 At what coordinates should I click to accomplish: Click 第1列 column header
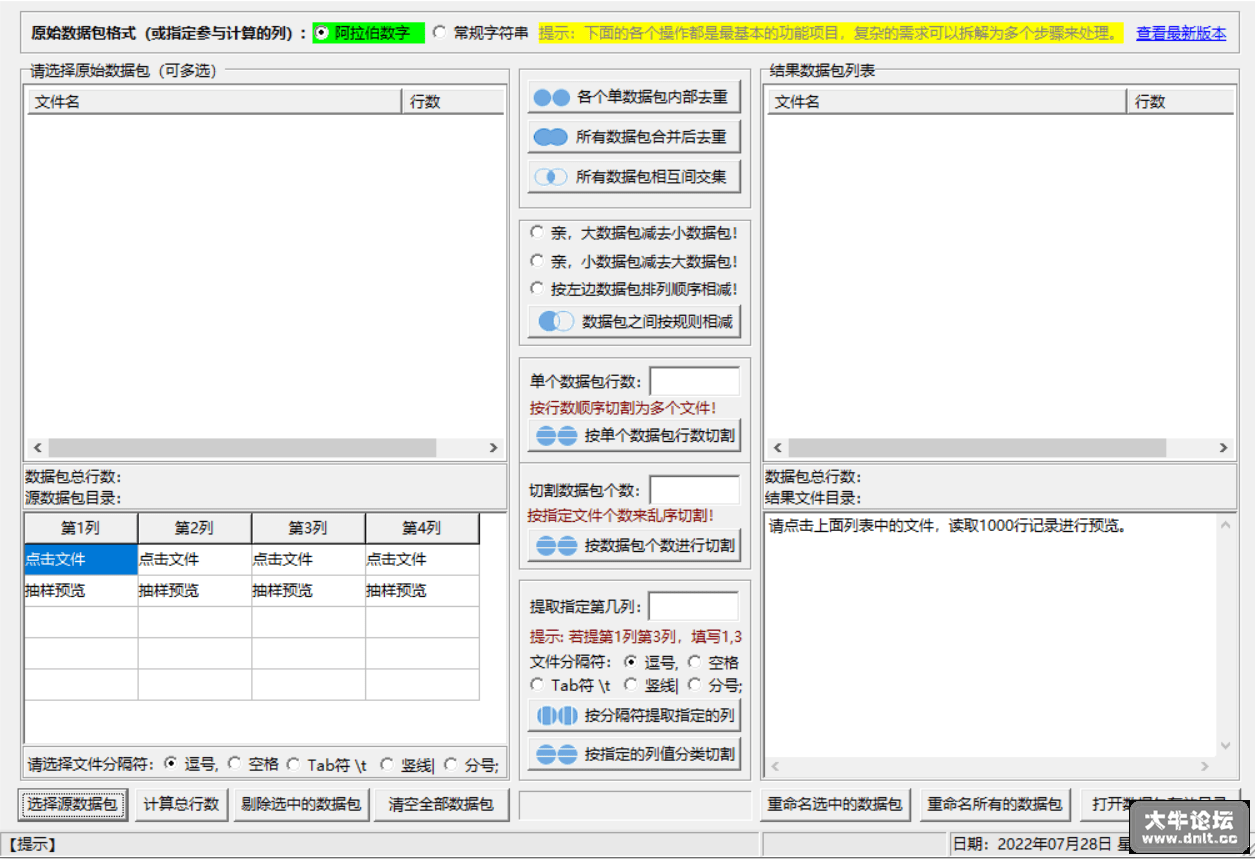81,528
